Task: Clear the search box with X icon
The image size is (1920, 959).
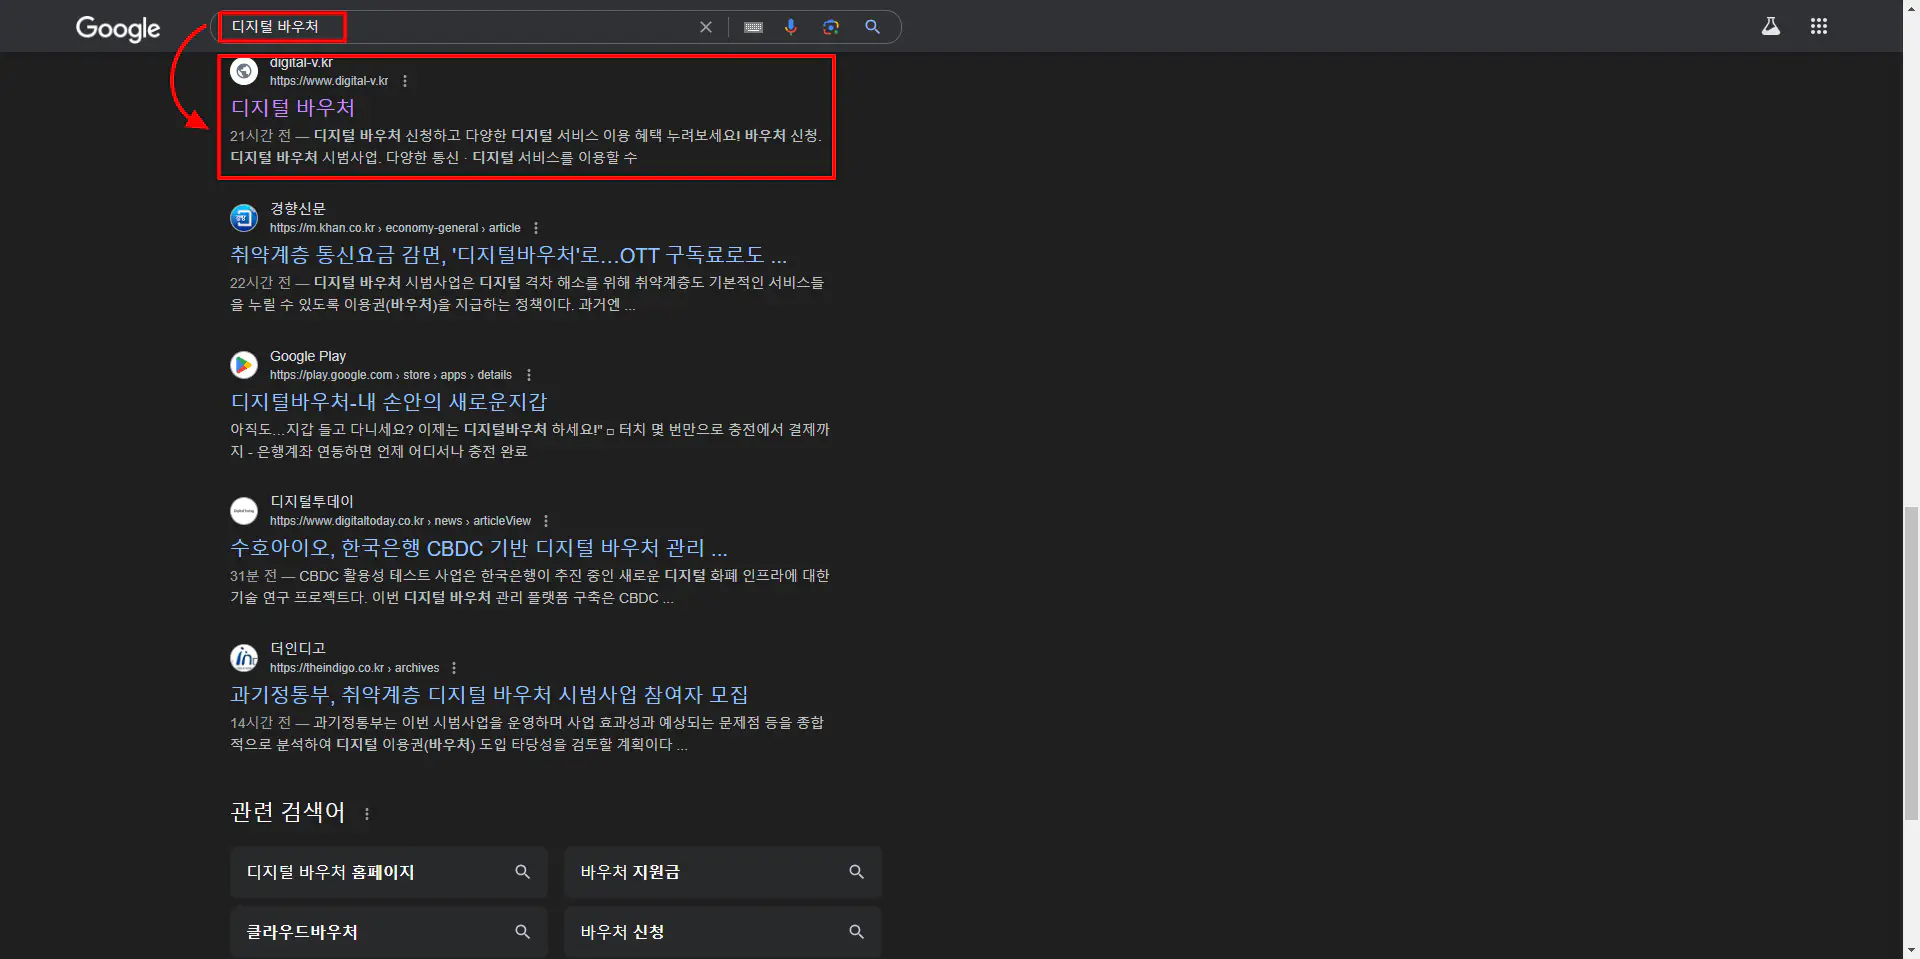Action: 706,27
